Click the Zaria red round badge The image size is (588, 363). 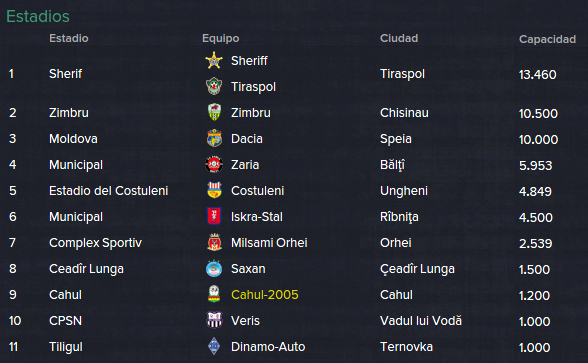tap(214, 164)
